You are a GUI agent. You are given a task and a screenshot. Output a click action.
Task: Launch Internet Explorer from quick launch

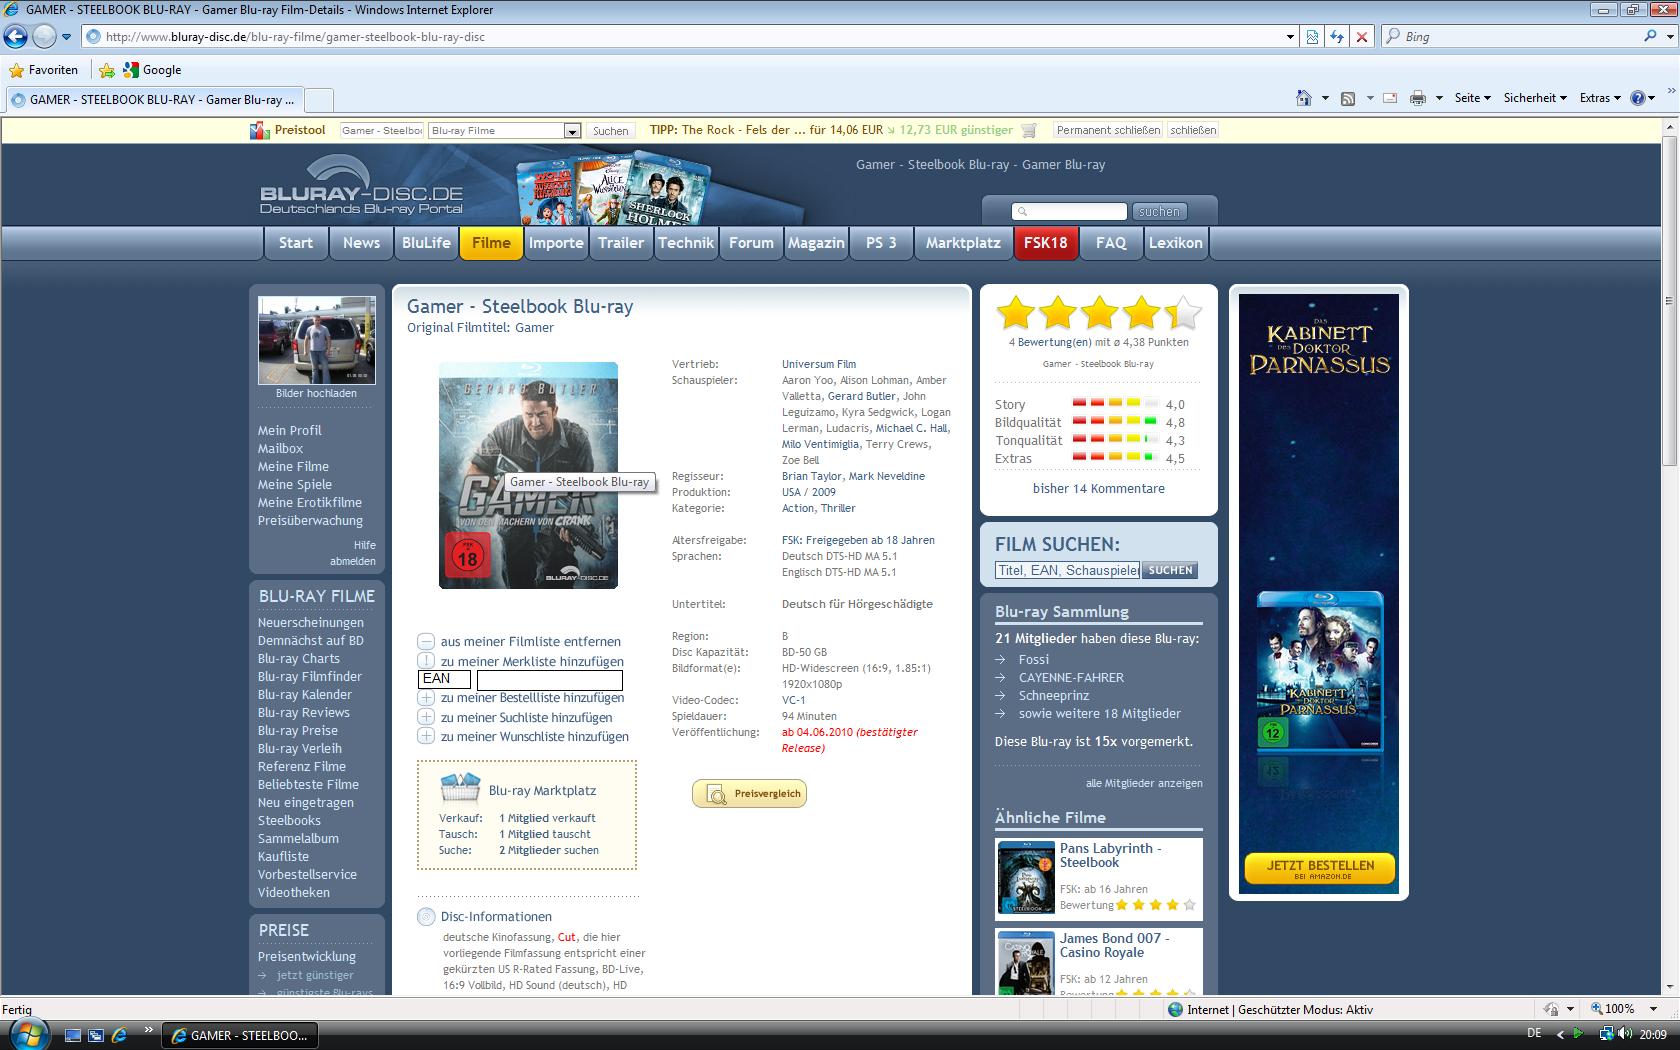(x=119, y=1035)
